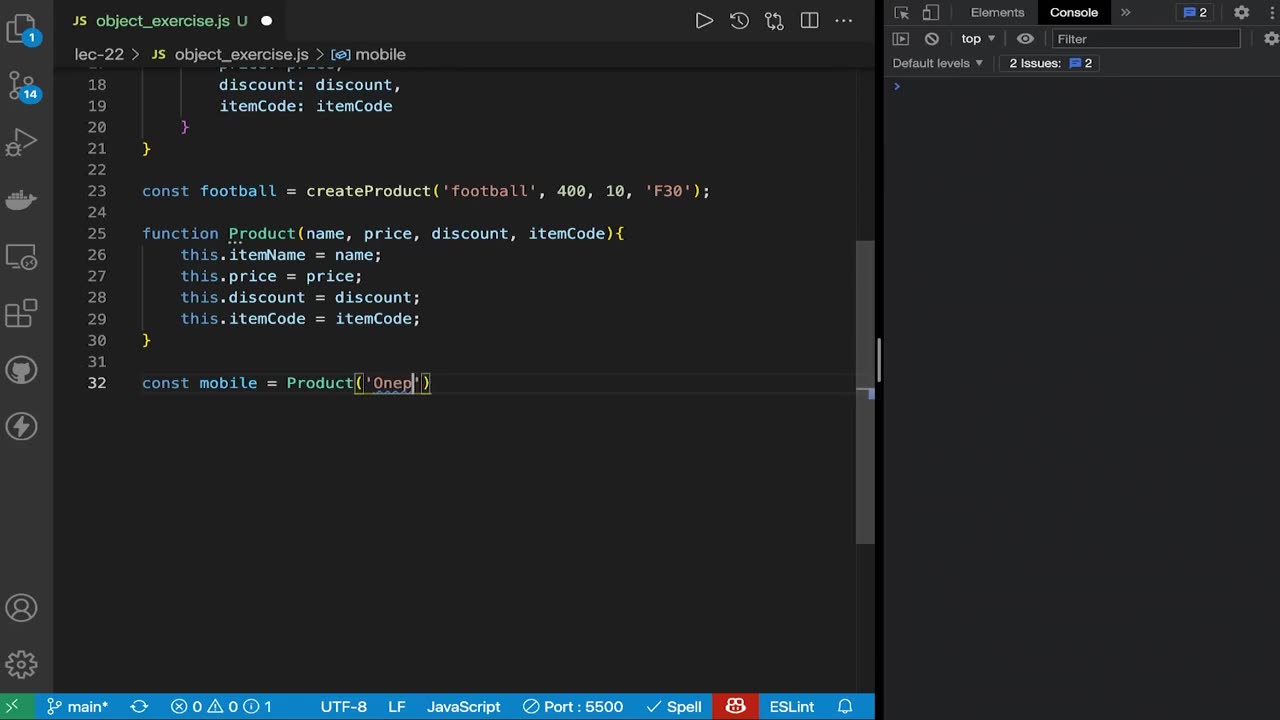Split the editor to the right
Screen dimensions: 1280x720
(x=809, y=20)
